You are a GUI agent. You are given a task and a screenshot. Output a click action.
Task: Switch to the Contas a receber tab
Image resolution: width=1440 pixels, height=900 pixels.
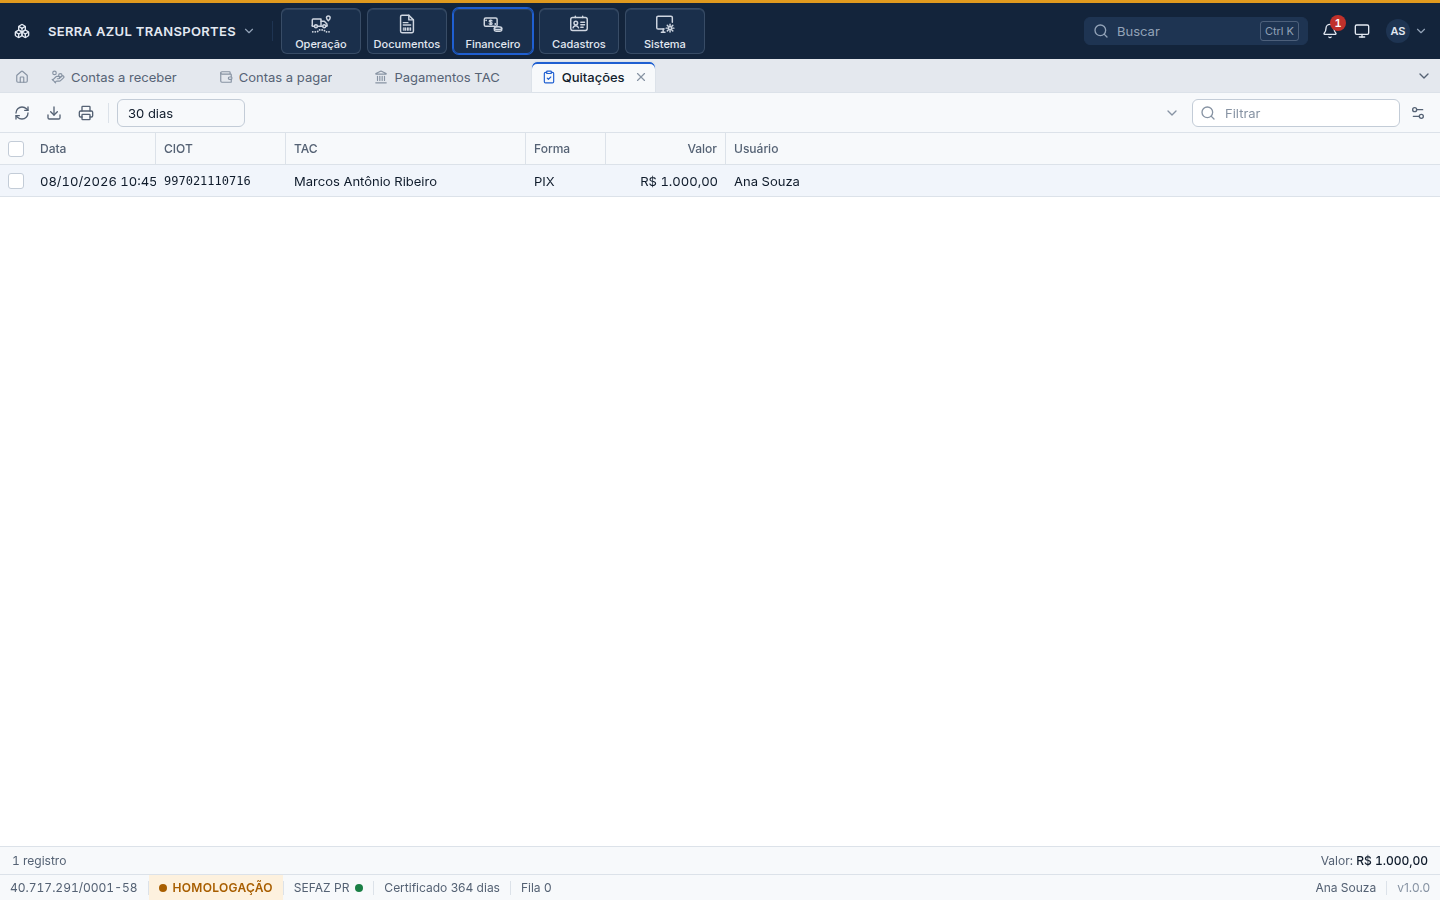(x=114, y=77)
